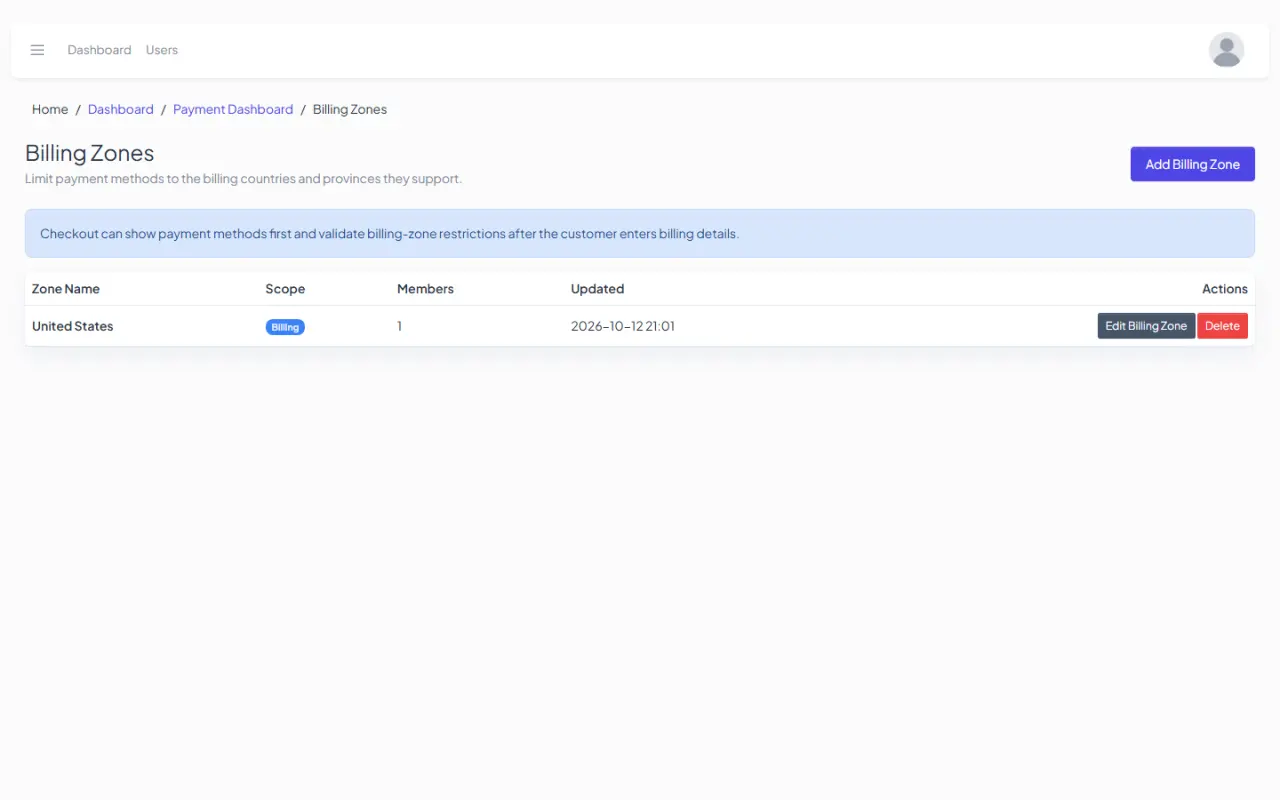Edit the United States billing zone
Viewport: 1280px width, 800px height.
(x=1146, y=326)
